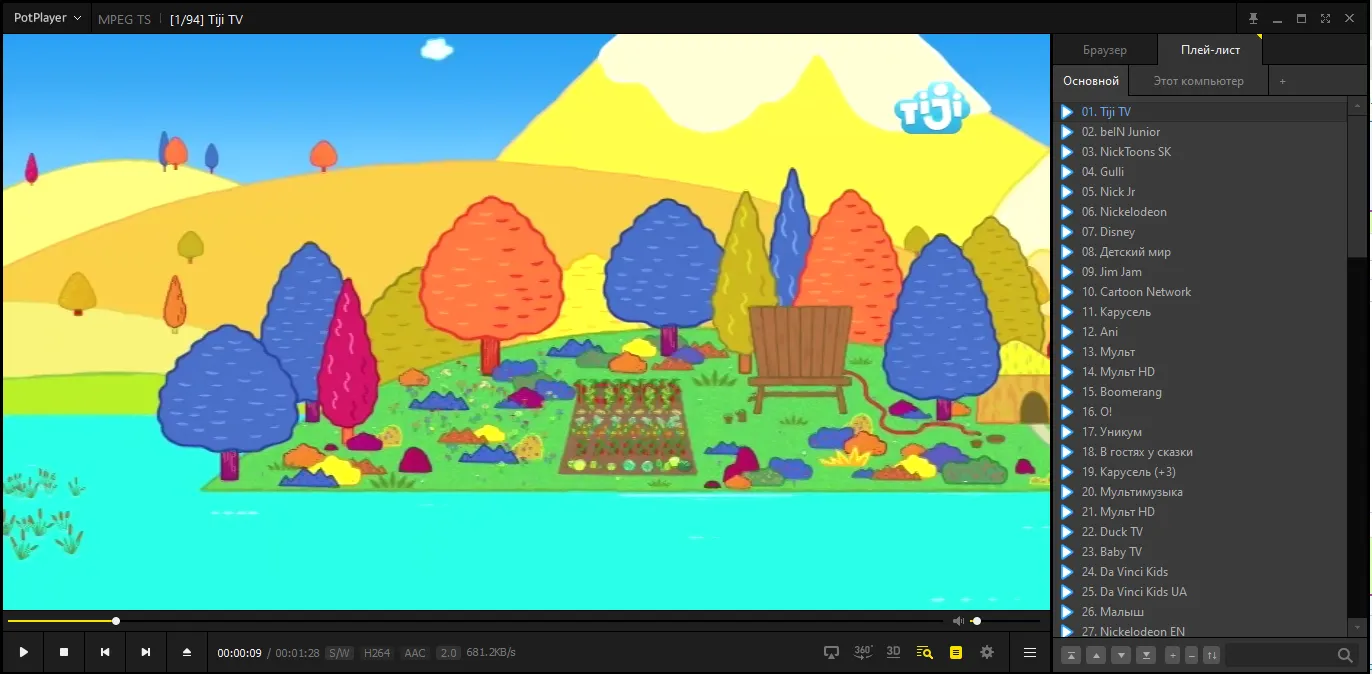
Task: Click the 2.0 audio channel label
Action: pos(448,653)
